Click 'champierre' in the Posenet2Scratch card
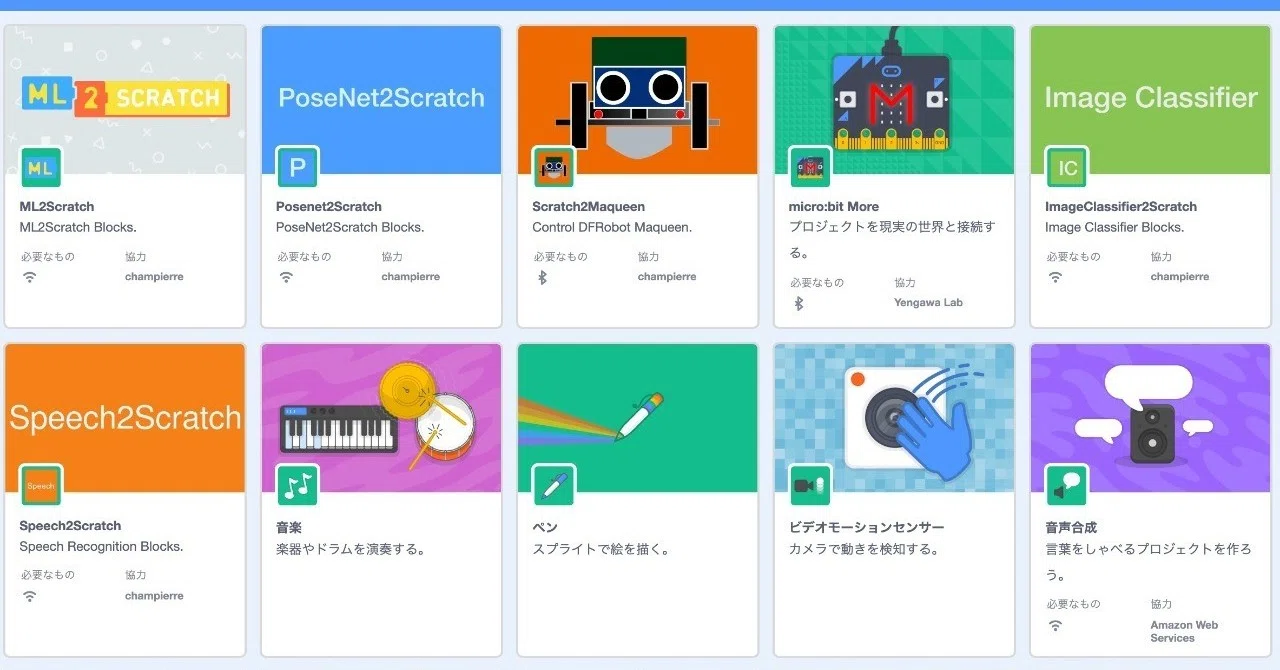Image resolution: width=1280 pixels, height=670 pixels. point(410,277)
